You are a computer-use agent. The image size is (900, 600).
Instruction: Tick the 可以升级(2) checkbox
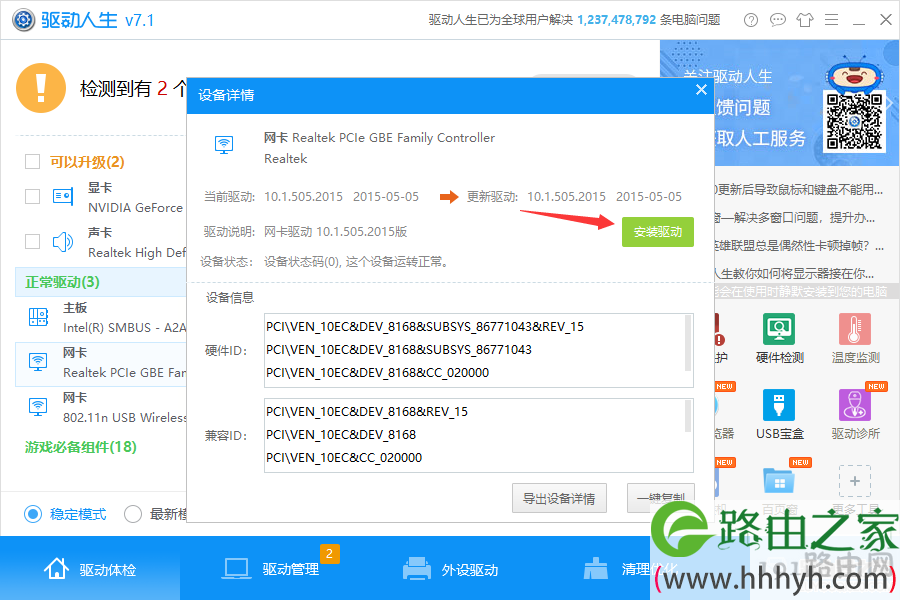32,162
